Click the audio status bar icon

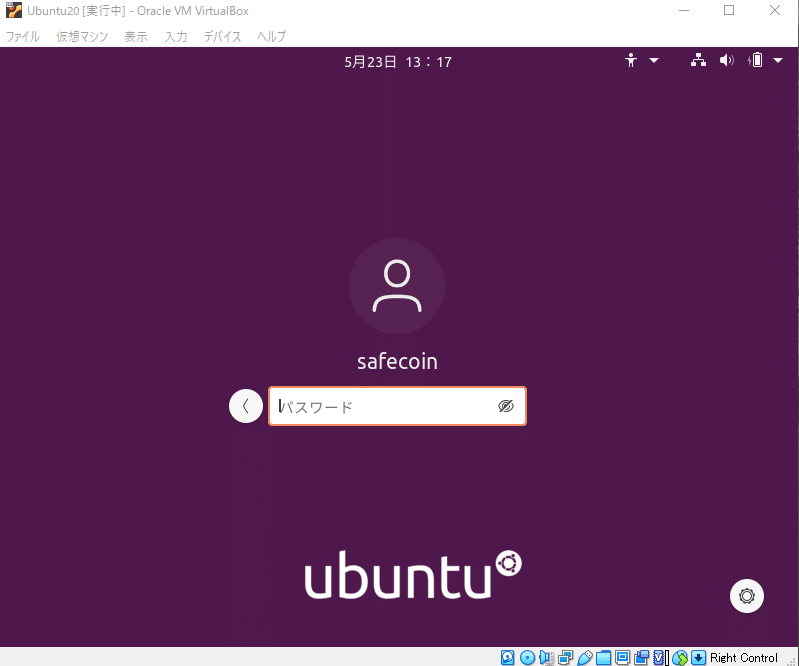tap(546, 657)
